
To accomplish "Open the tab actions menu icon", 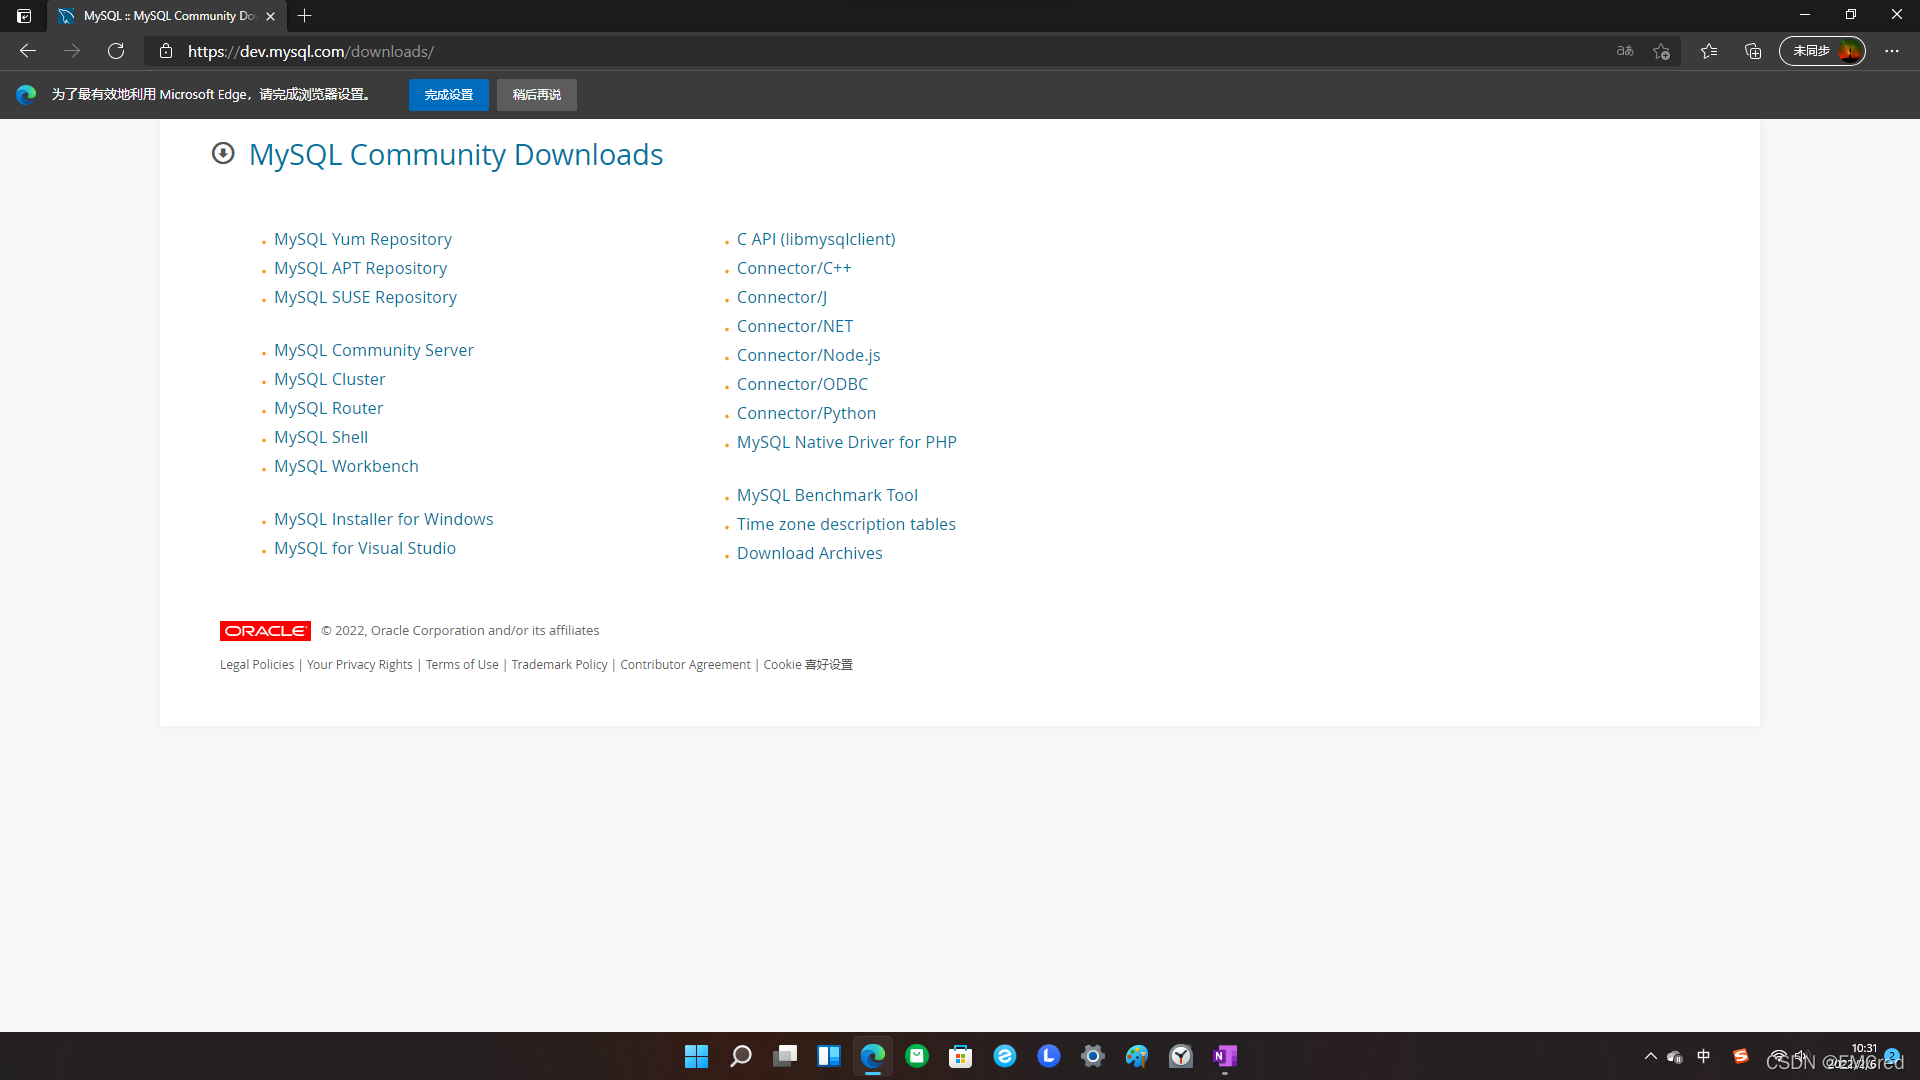I will pos(24,16).
